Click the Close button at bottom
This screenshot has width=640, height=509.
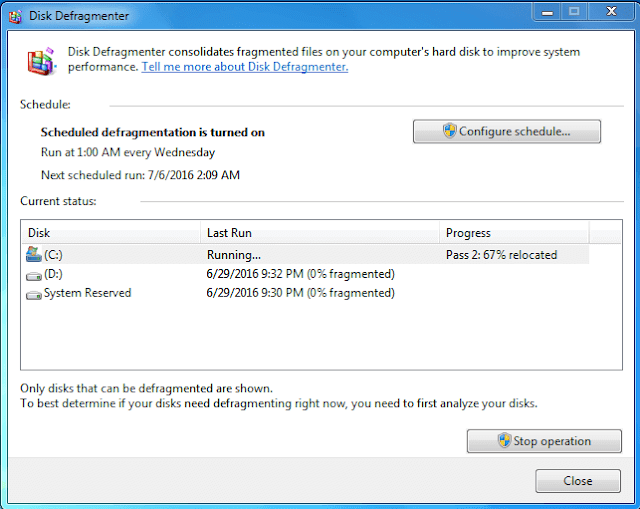(x=578, y=481)
